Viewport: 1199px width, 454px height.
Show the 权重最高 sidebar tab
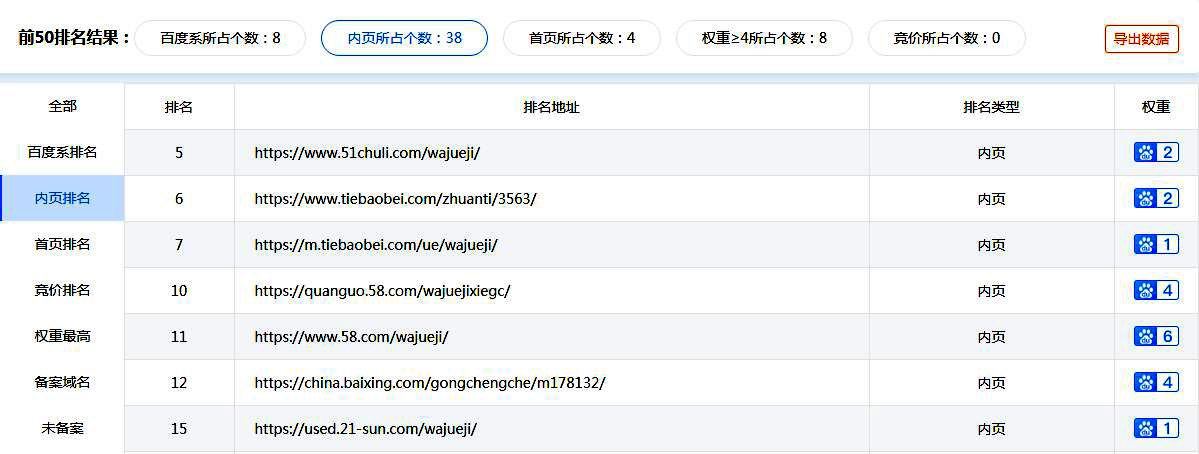(x=62, y=336)
